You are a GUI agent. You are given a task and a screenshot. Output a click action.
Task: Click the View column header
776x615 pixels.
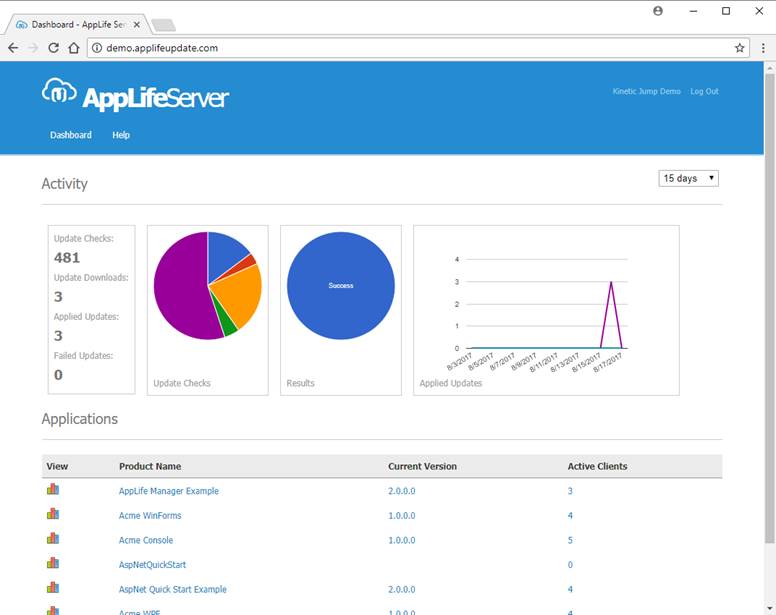[57, 466]
